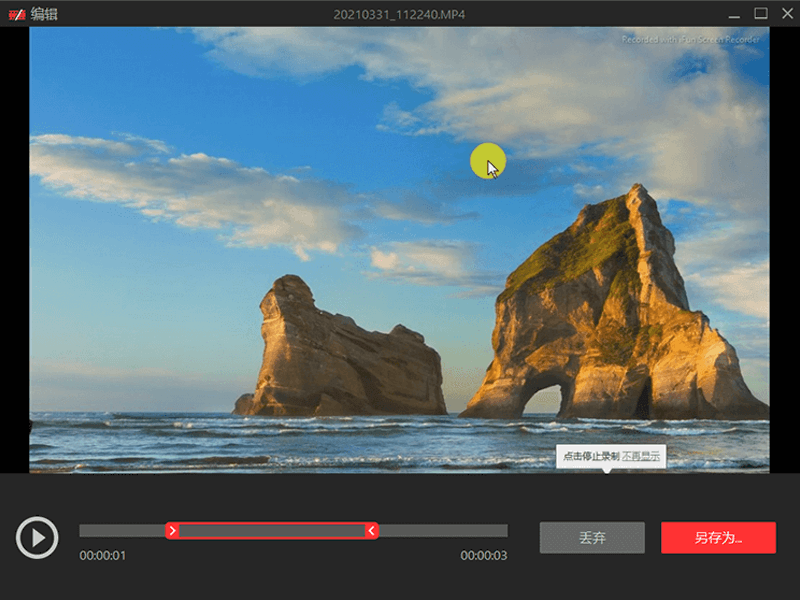Click the grey timeline before the selection
800x600 pixels.
tap(122, 531)
